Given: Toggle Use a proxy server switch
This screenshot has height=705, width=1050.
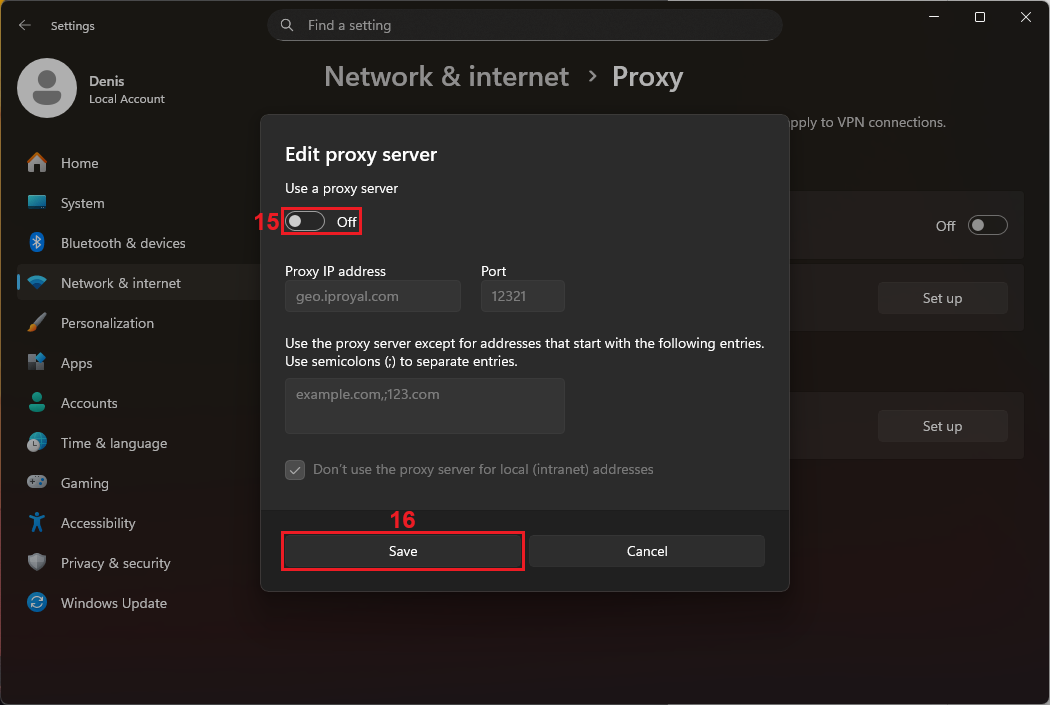Looking at the screenshot, I should [305, 222].
